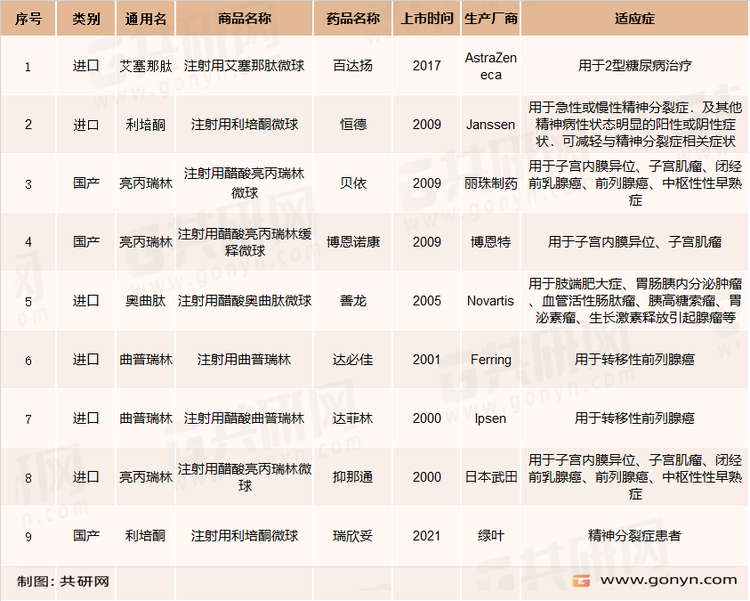The width and height of the screenshot is (750, 601).
Task: Click the 贝依 drug name cell
Action: pyautogui.click(x=353, y=183)
